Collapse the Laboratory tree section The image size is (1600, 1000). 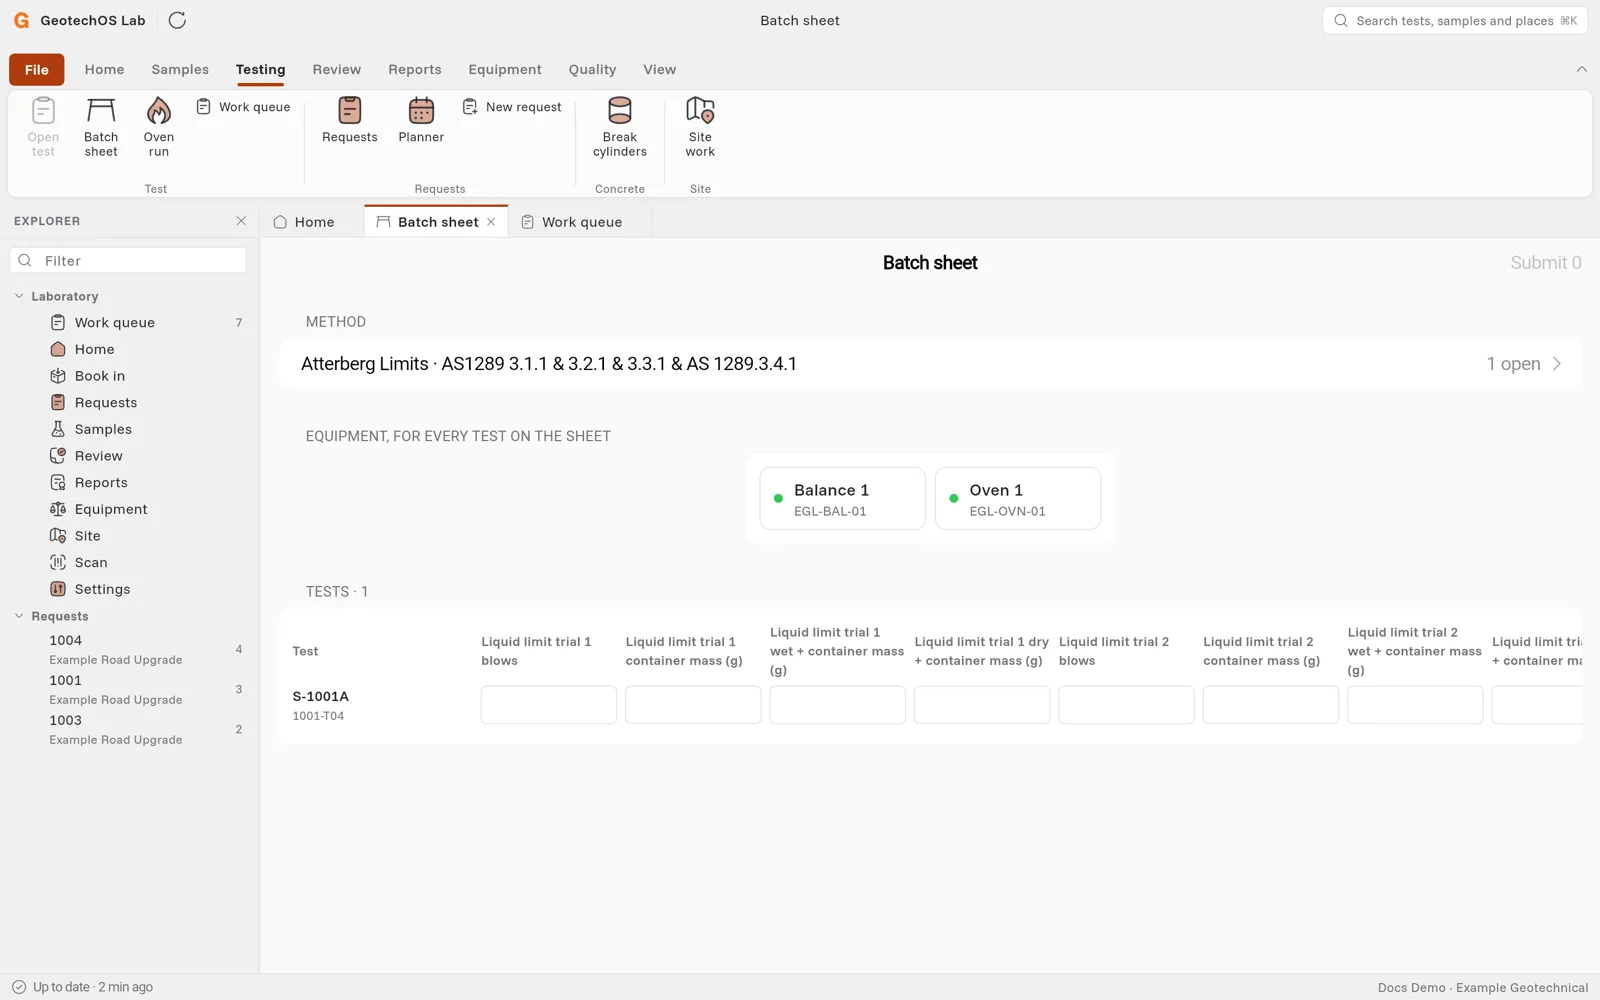[x=19, y=296]
